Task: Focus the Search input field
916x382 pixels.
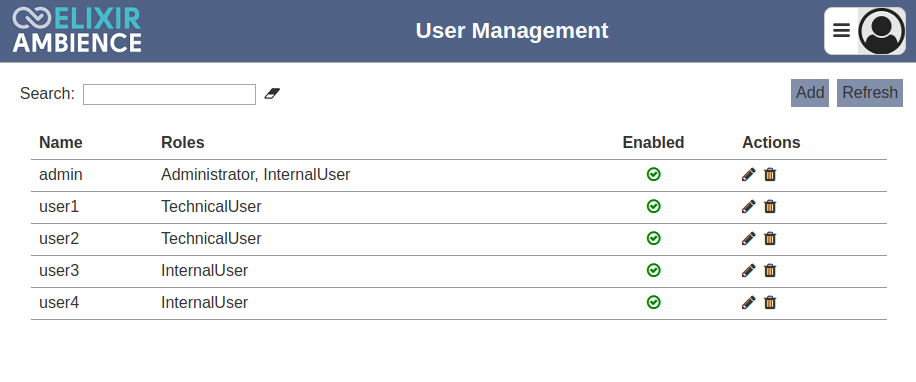Action: (x=169, y=95)
